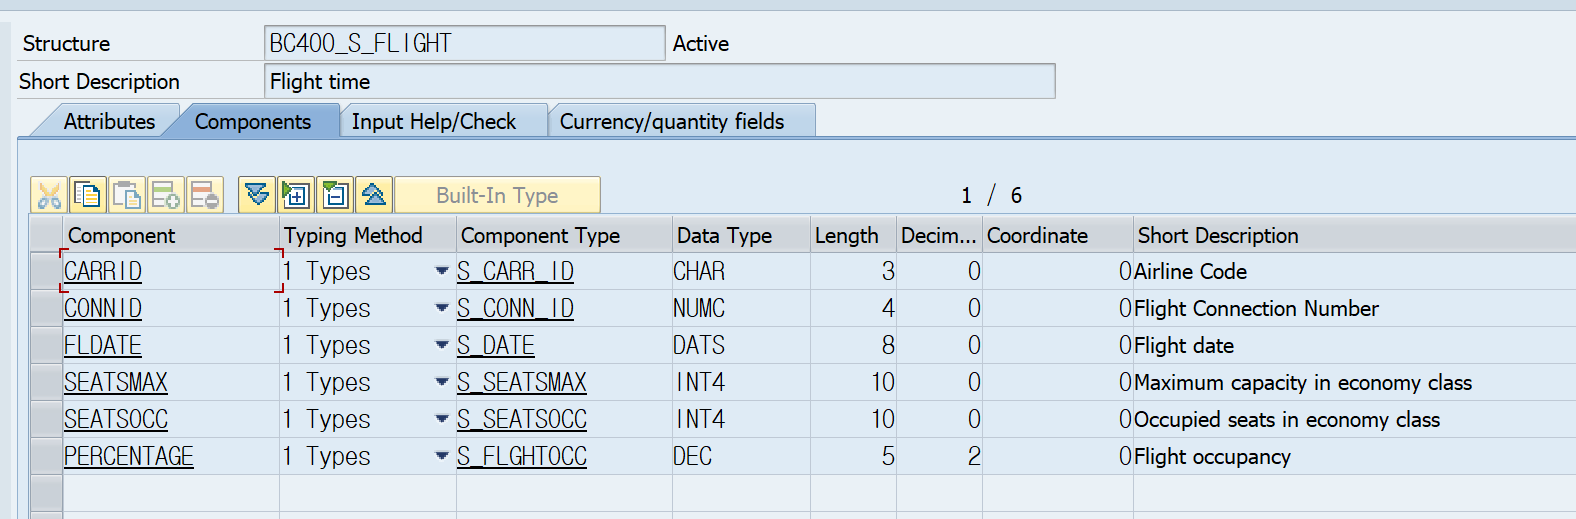Click the Short Description field 'Flight time'
Viewport: 1576px width, 519px height.
(660, 81)
